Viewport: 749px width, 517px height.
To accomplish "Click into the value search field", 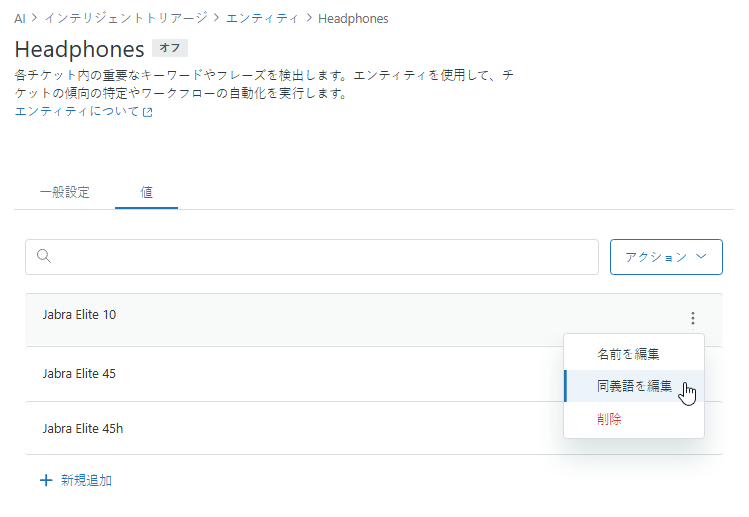I will point(312,257).
